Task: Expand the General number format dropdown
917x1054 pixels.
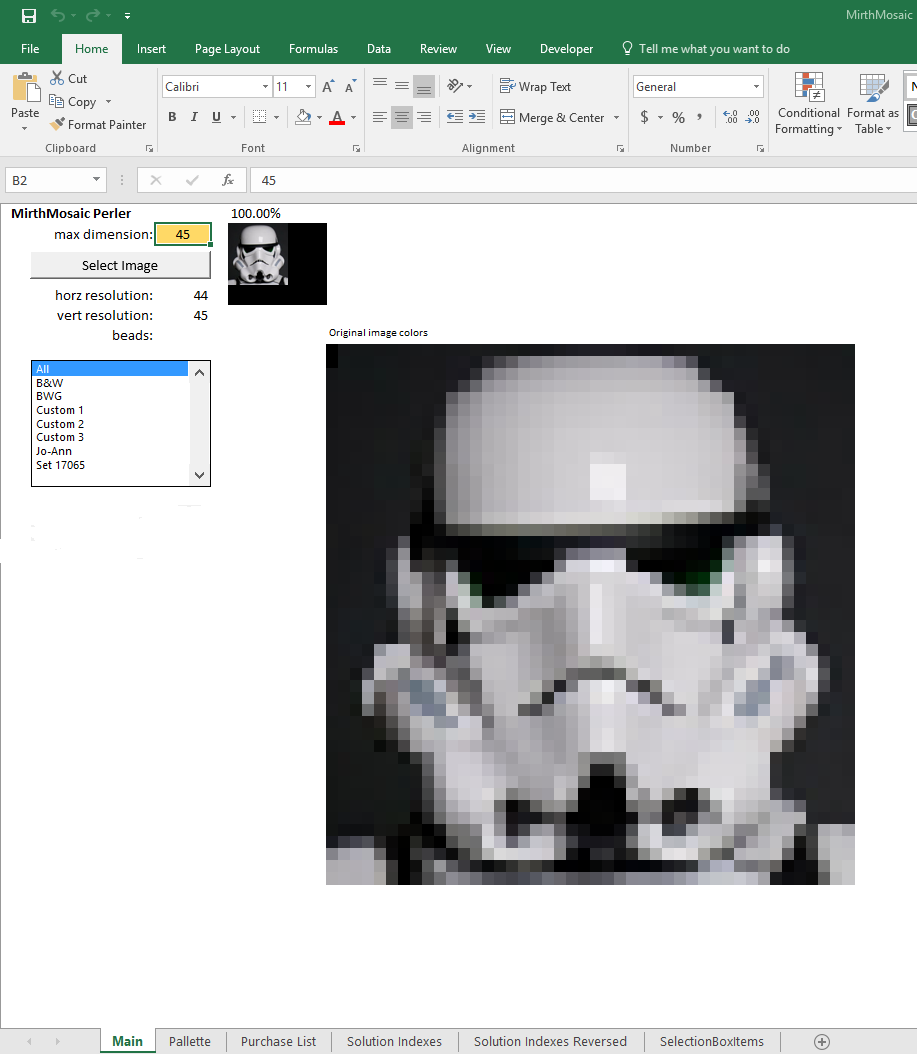Action: coord(757,86)
